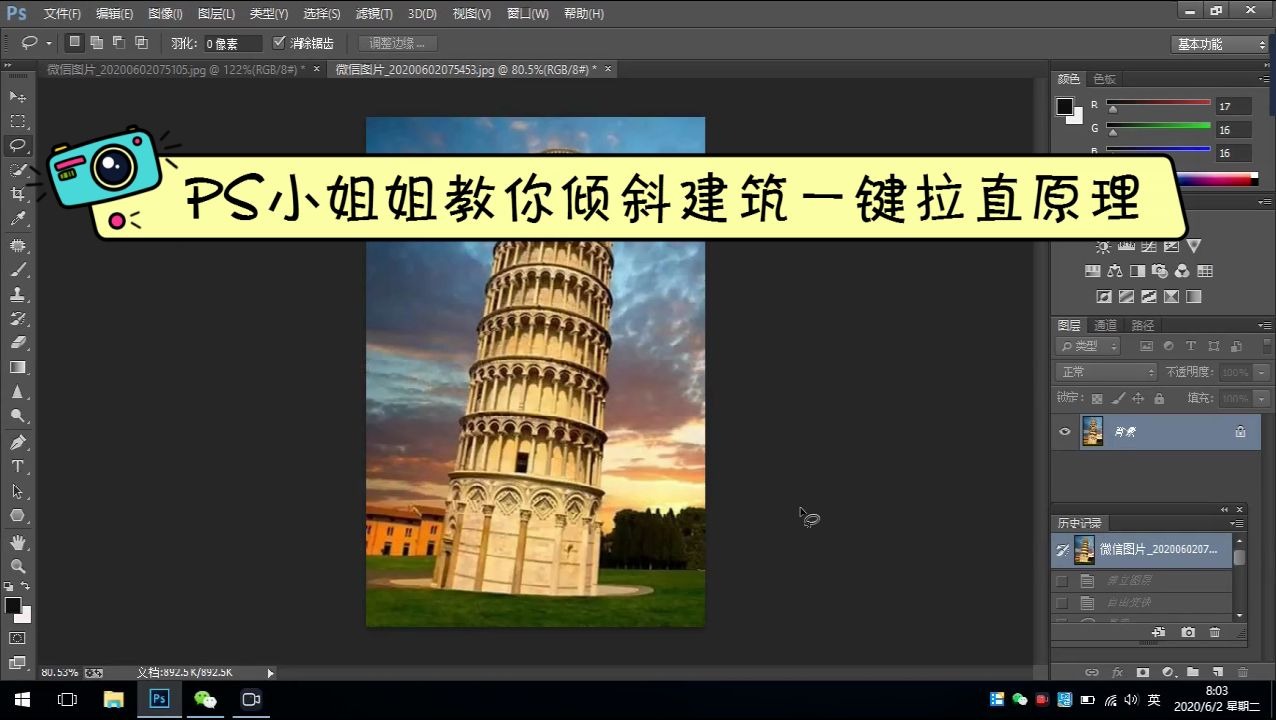Viewport: 1276px width, 720px height.
Task: Toggle Quick Mask mode icon
Action: pyautogui.click(x=18, y=638)
